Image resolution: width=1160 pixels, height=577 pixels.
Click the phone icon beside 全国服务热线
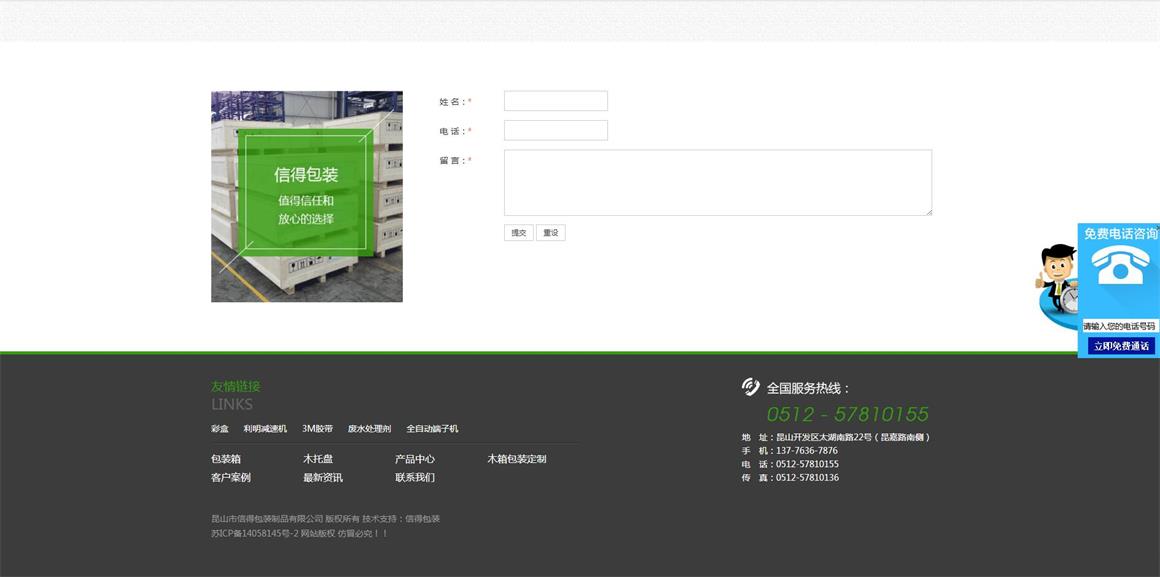749,385
